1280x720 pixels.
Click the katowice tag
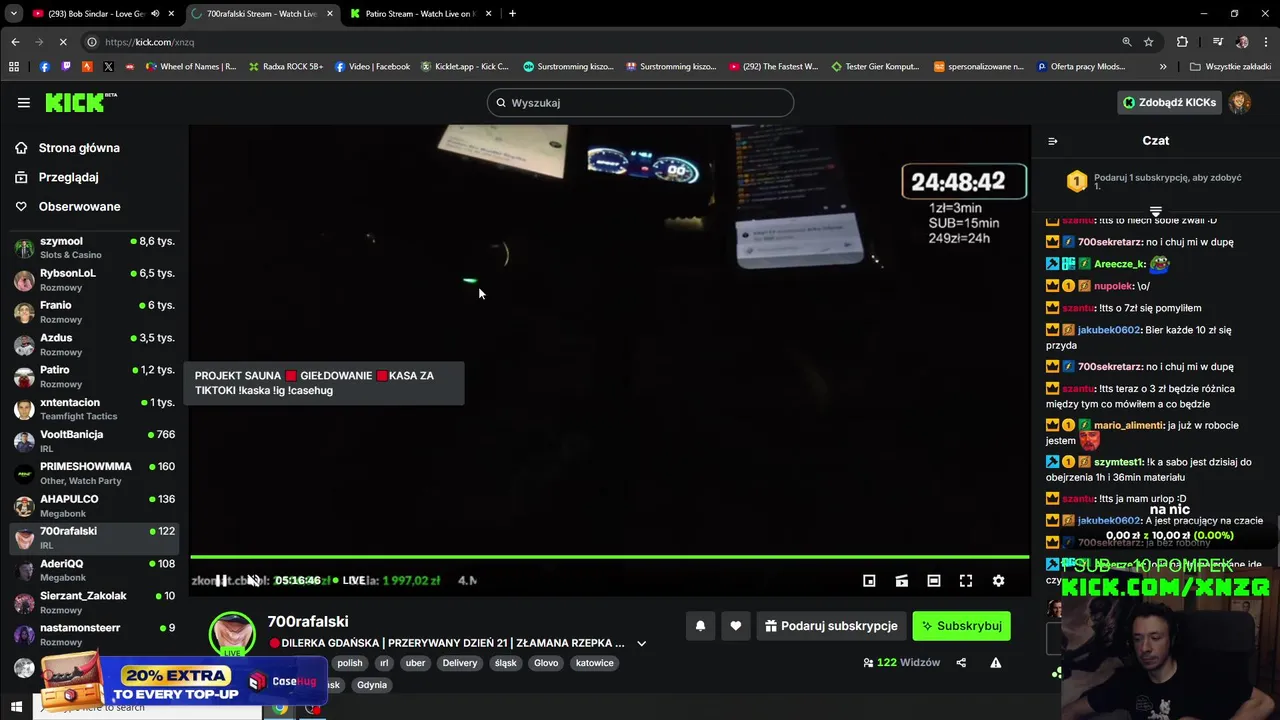[x=595, y=663]
